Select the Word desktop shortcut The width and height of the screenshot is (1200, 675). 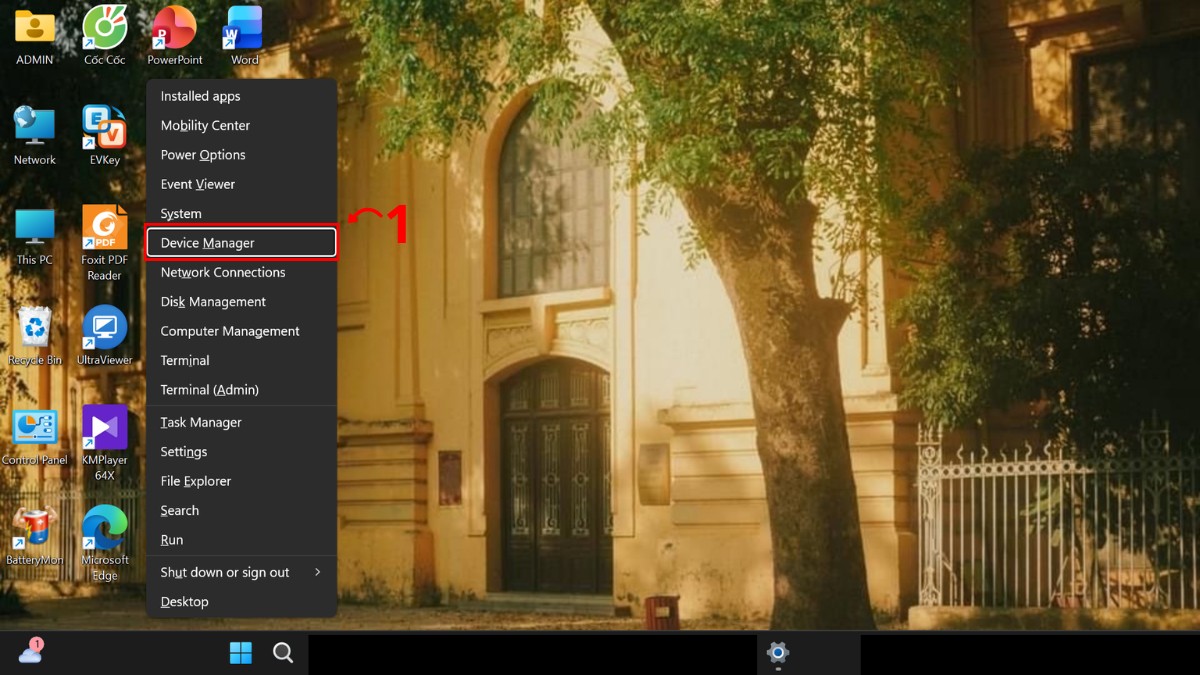click(244, 35)
